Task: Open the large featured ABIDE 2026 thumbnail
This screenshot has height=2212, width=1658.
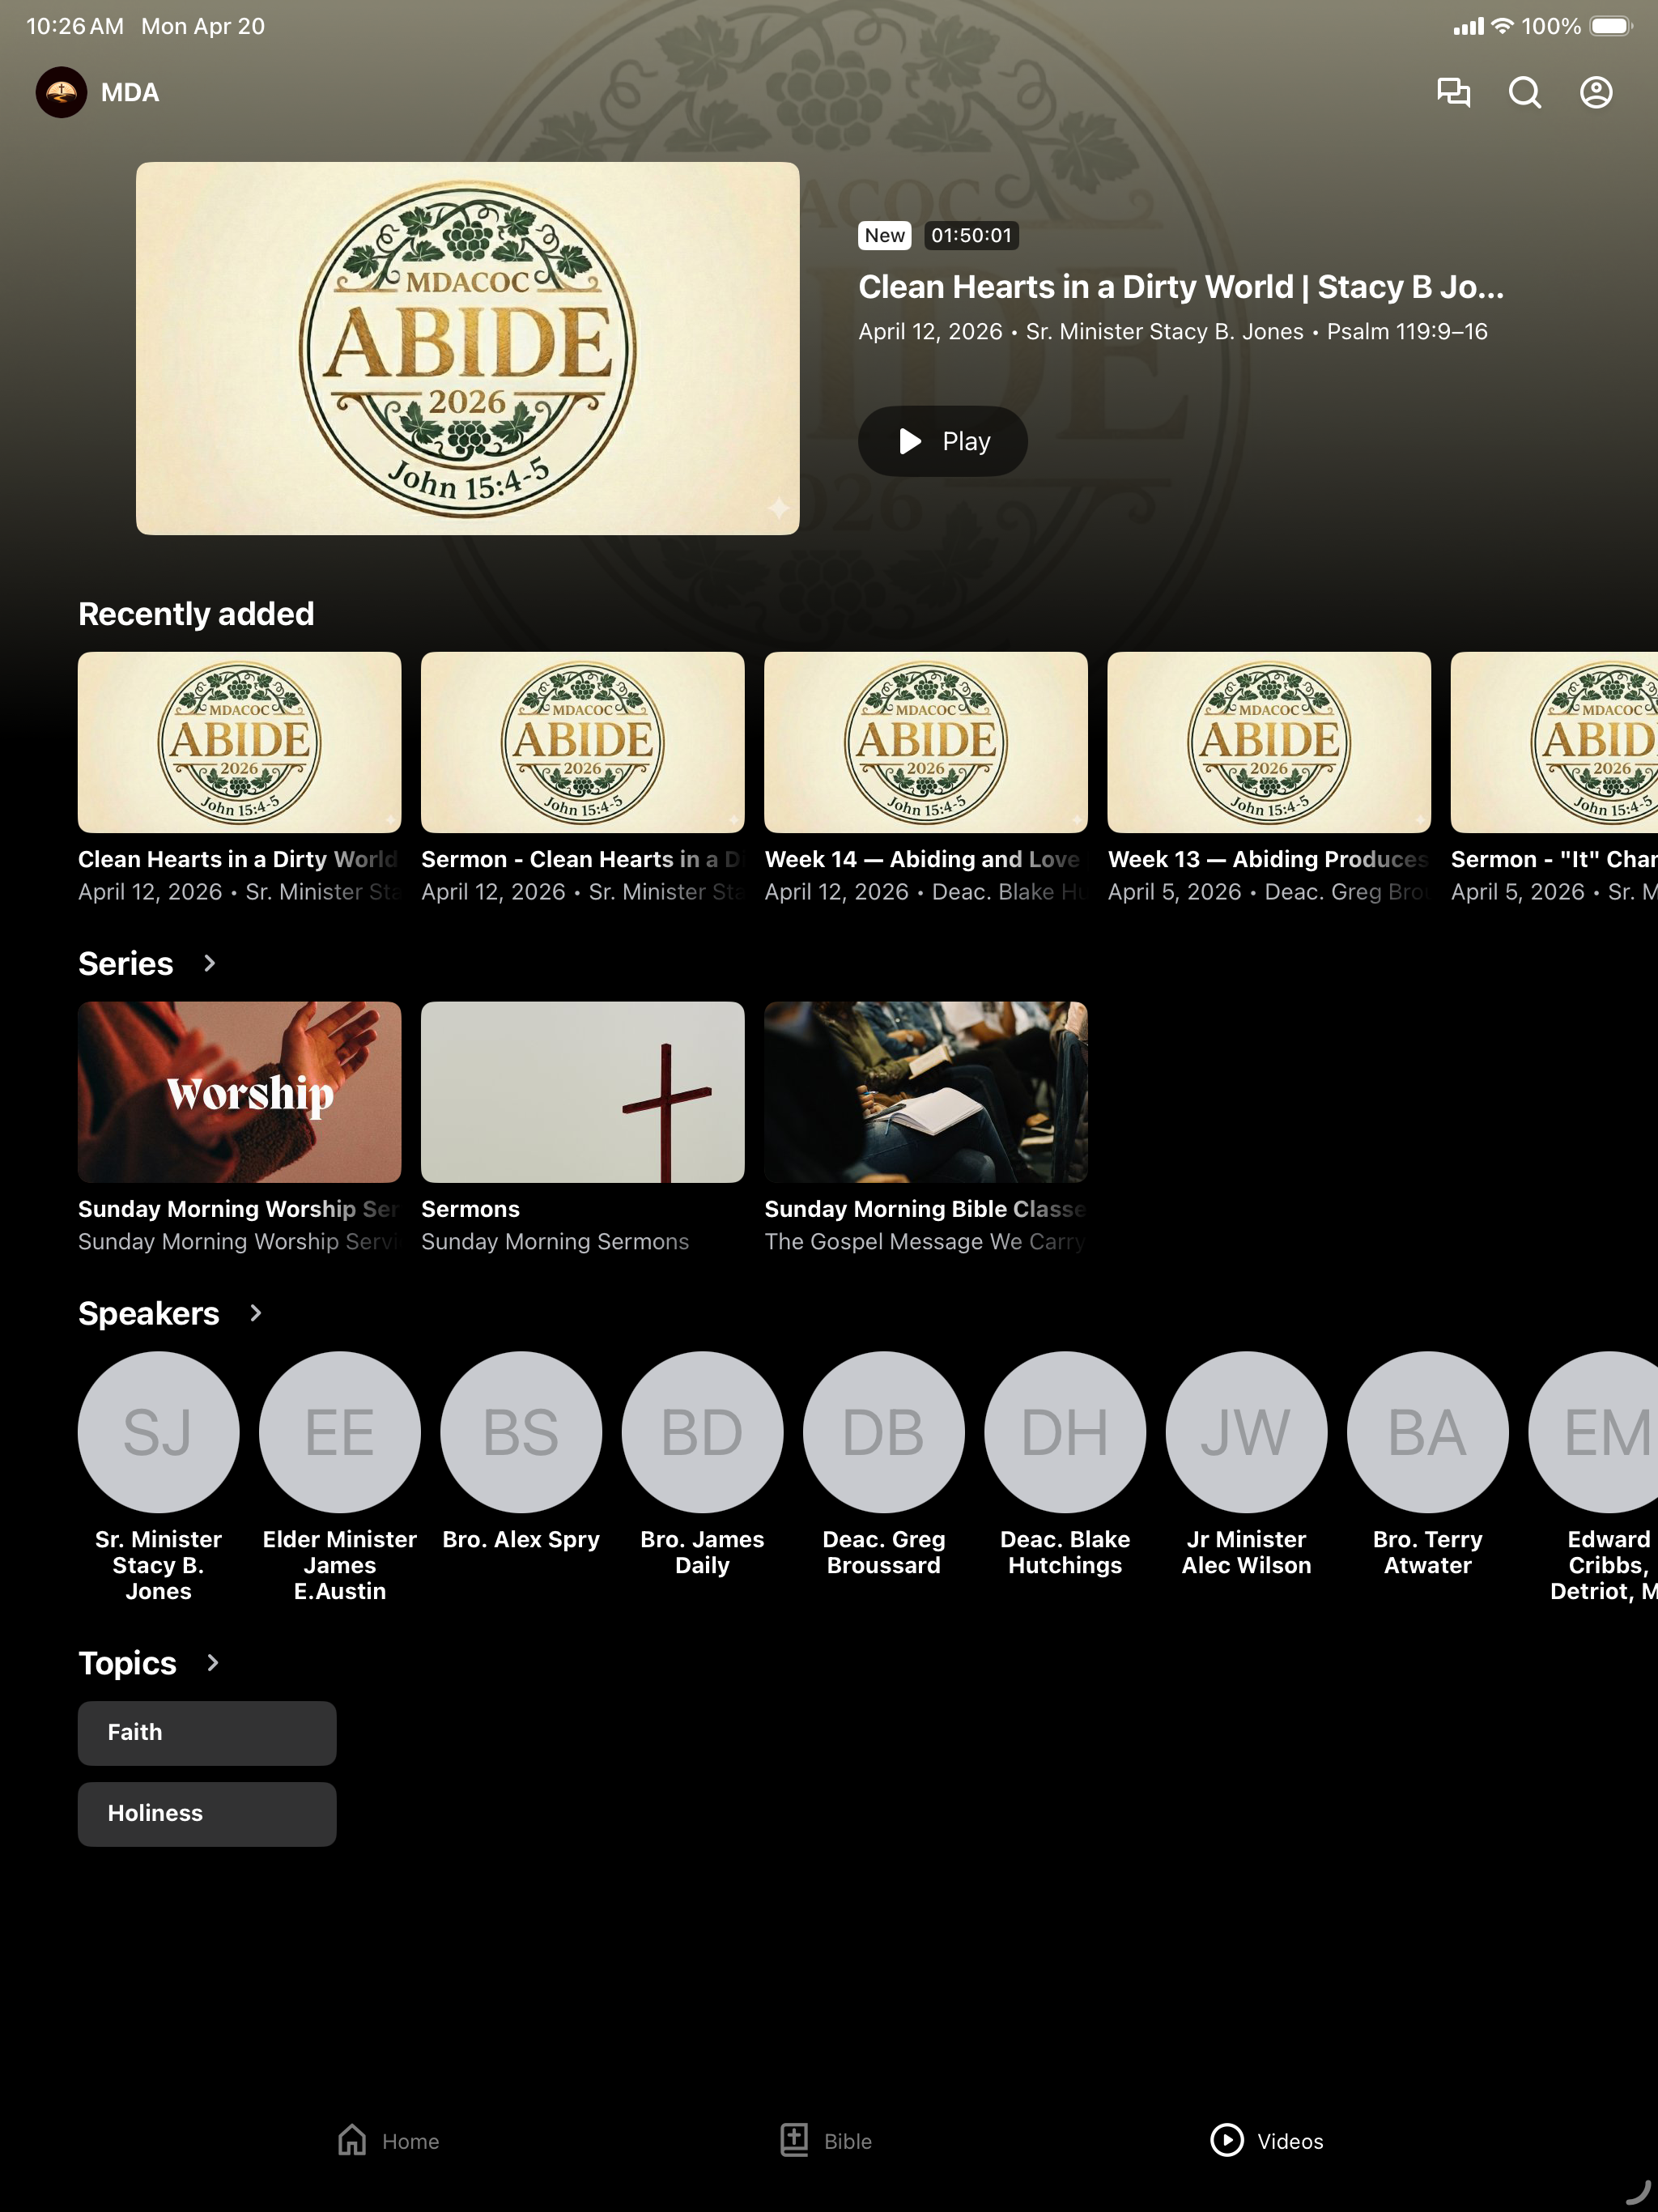Action: [468, 348]
